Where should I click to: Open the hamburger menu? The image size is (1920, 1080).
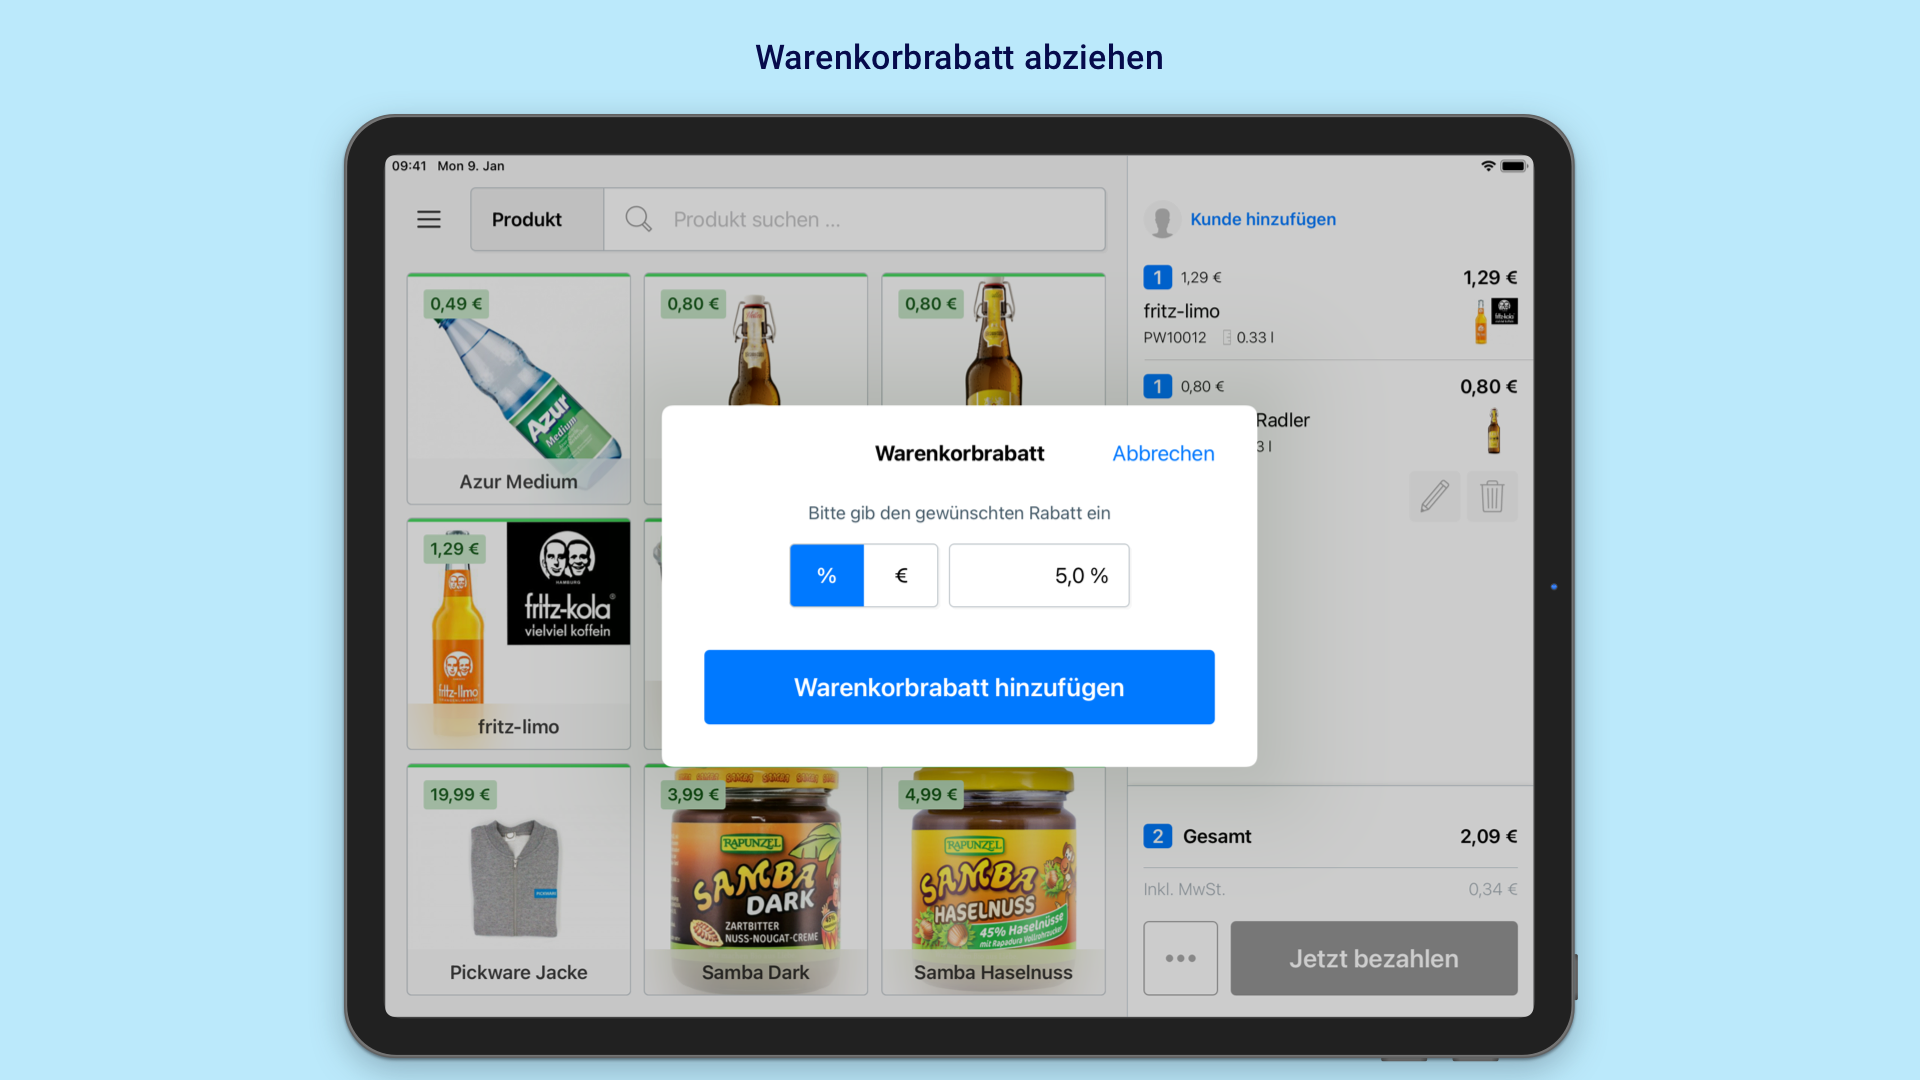coord(429,219)
